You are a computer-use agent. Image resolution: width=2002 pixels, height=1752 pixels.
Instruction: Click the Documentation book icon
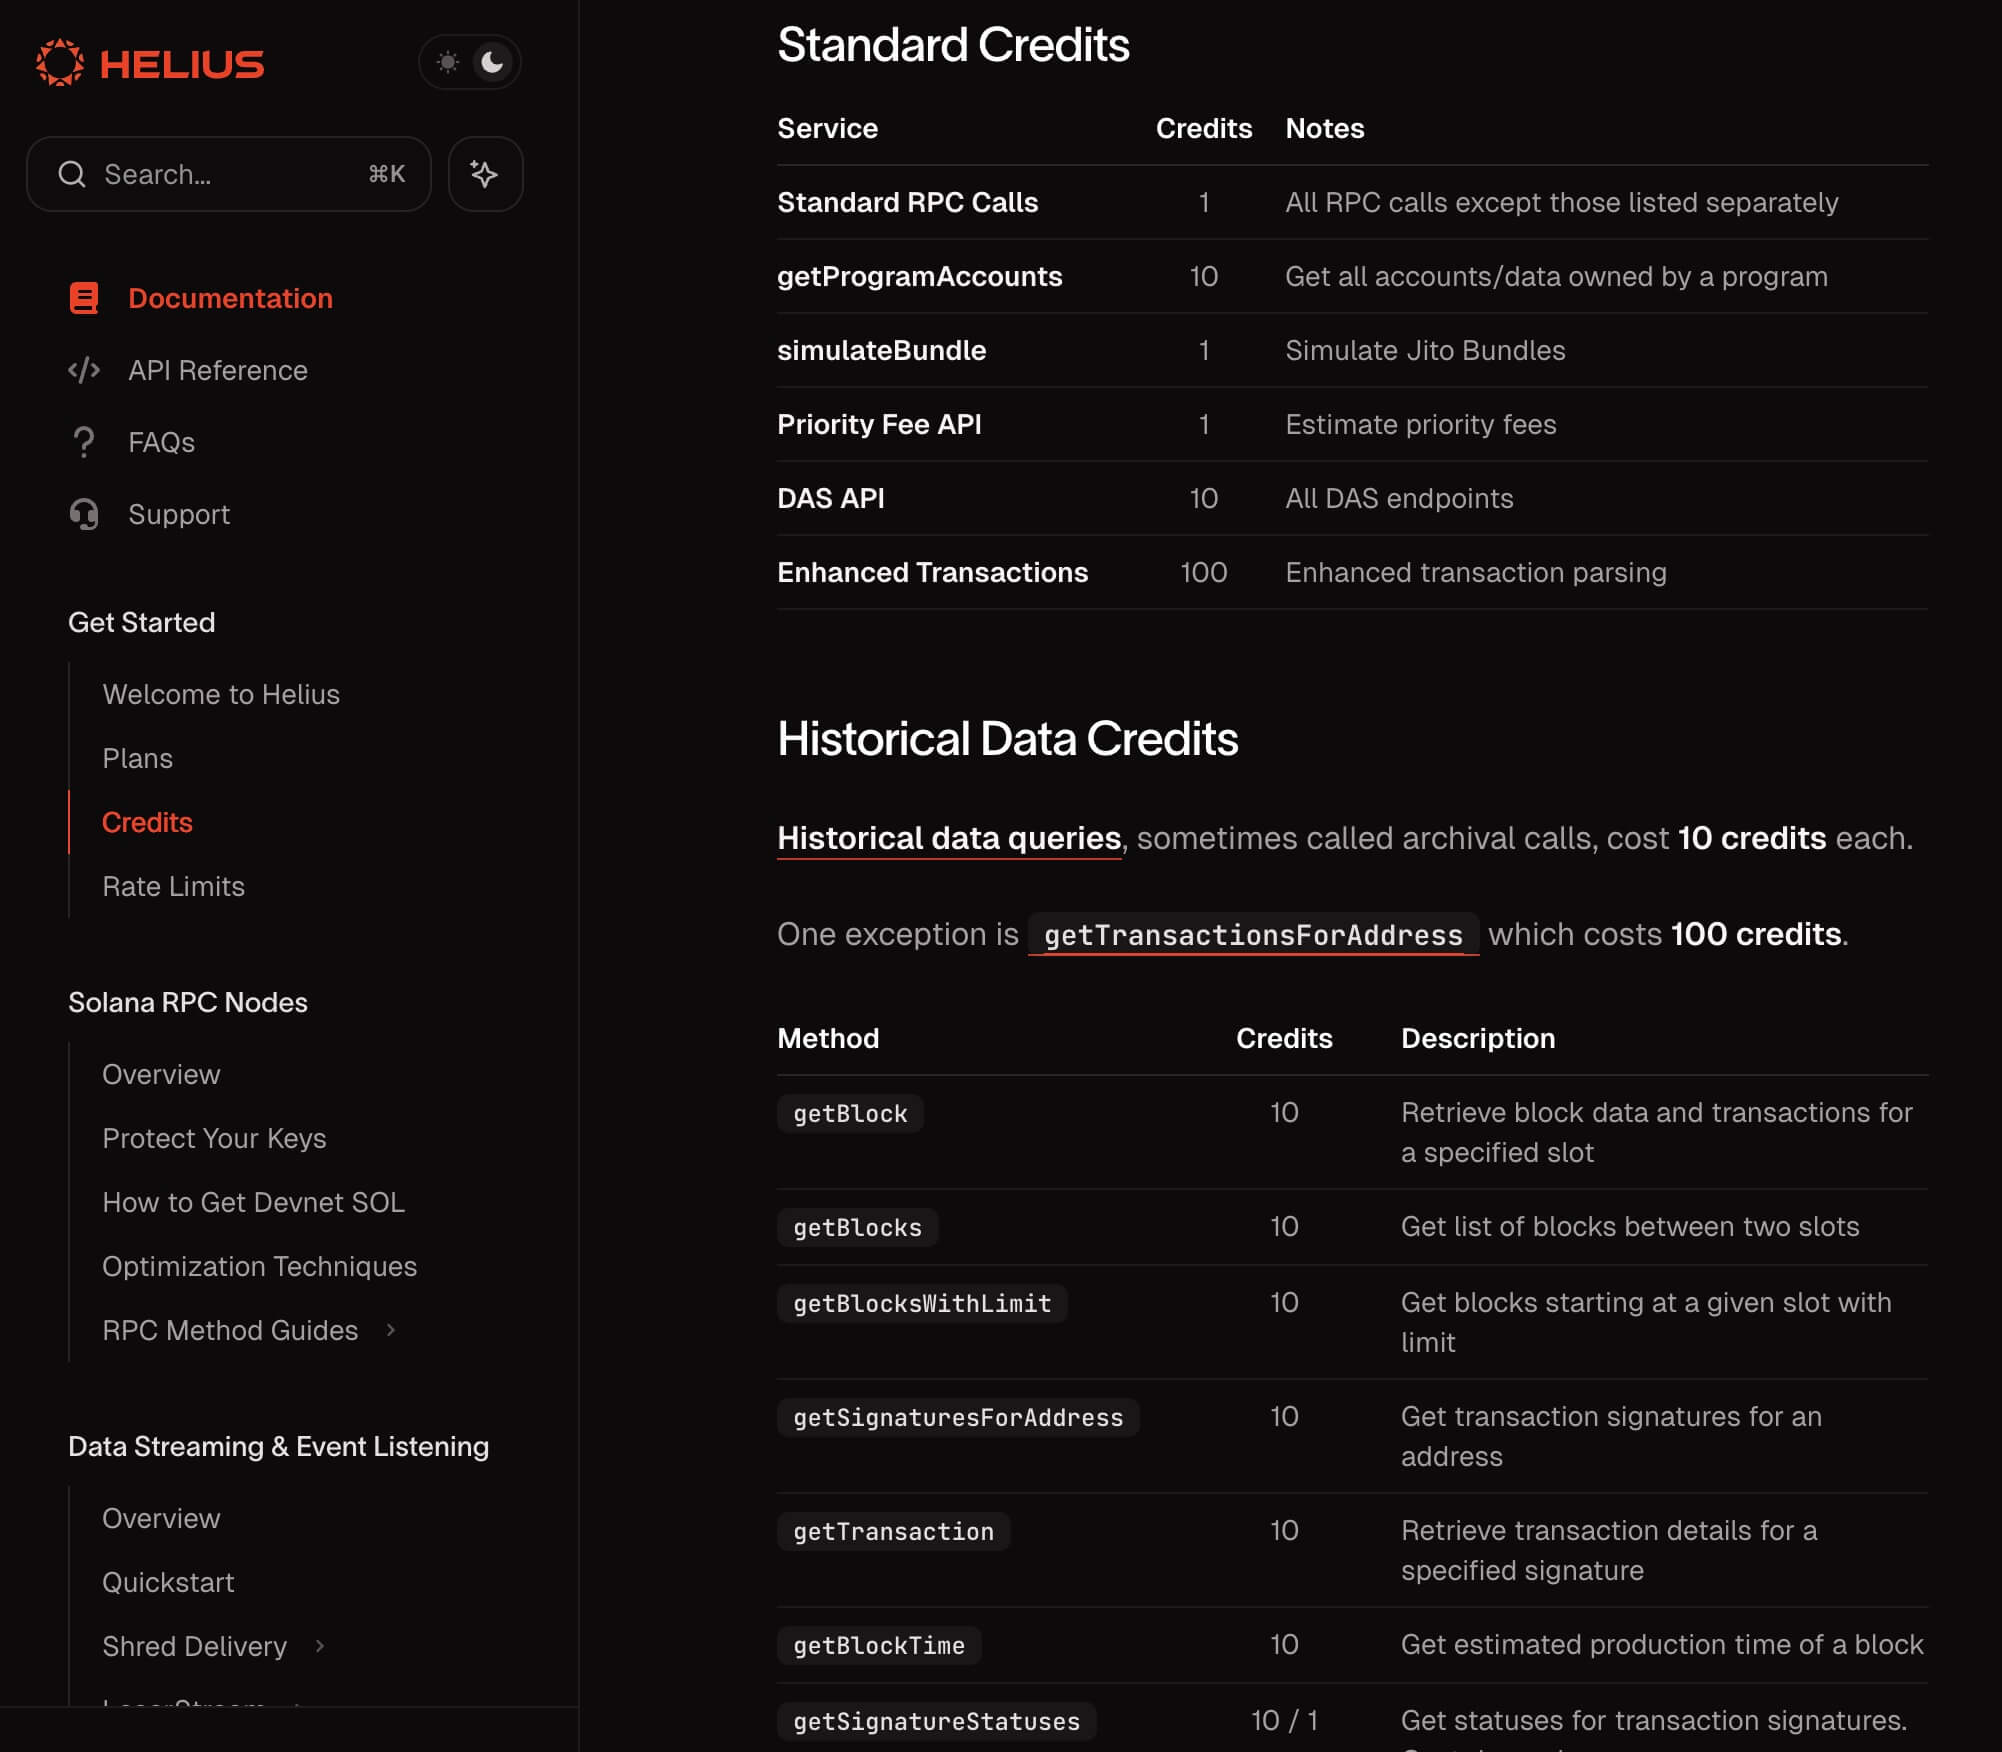[x=84, y=298]
